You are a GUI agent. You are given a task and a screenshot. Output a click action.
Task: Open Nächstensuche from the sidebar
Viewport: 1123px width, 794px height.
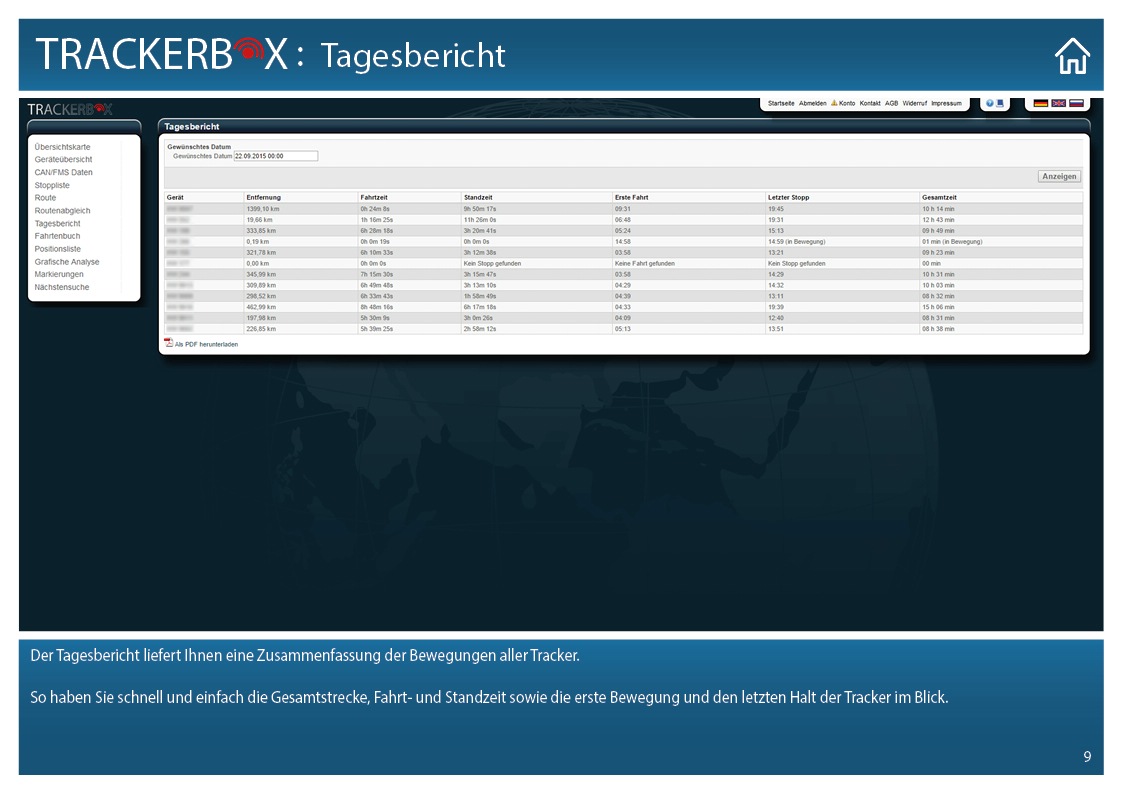coord(62,287)
